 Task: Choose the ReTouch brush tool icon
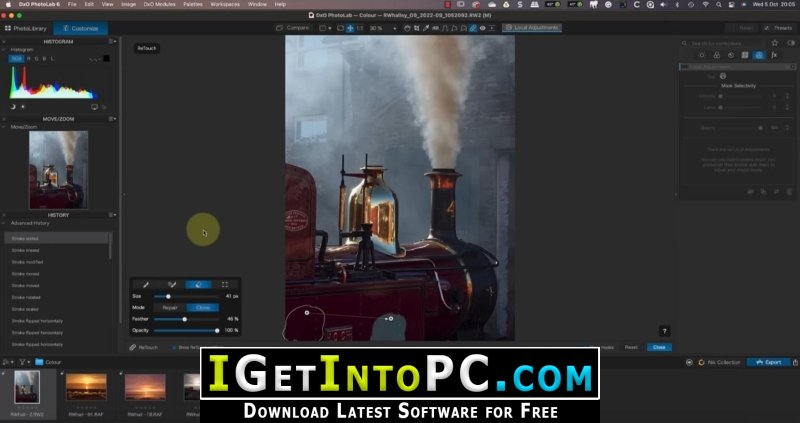[x=146, y=284]
